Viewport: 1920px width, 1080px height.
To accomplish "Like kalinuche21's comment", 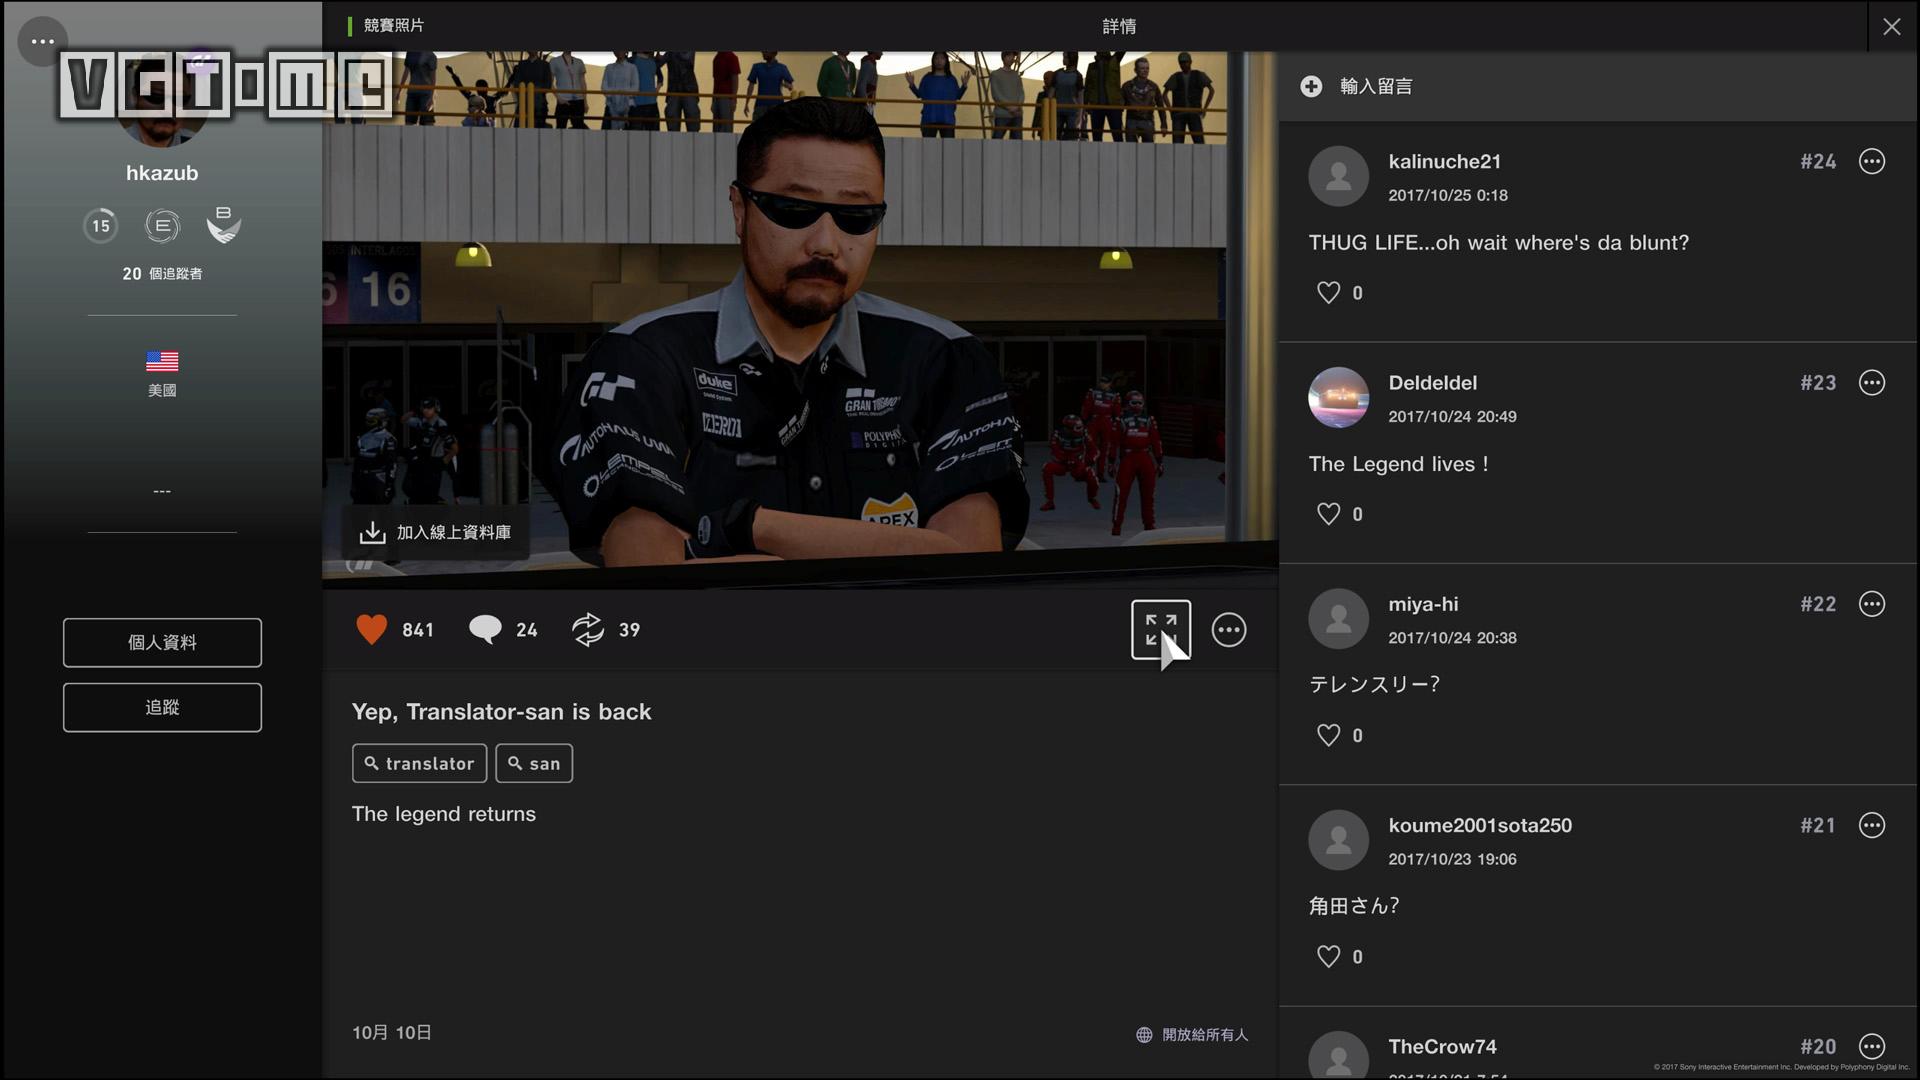I will (x=1328, y=293).
